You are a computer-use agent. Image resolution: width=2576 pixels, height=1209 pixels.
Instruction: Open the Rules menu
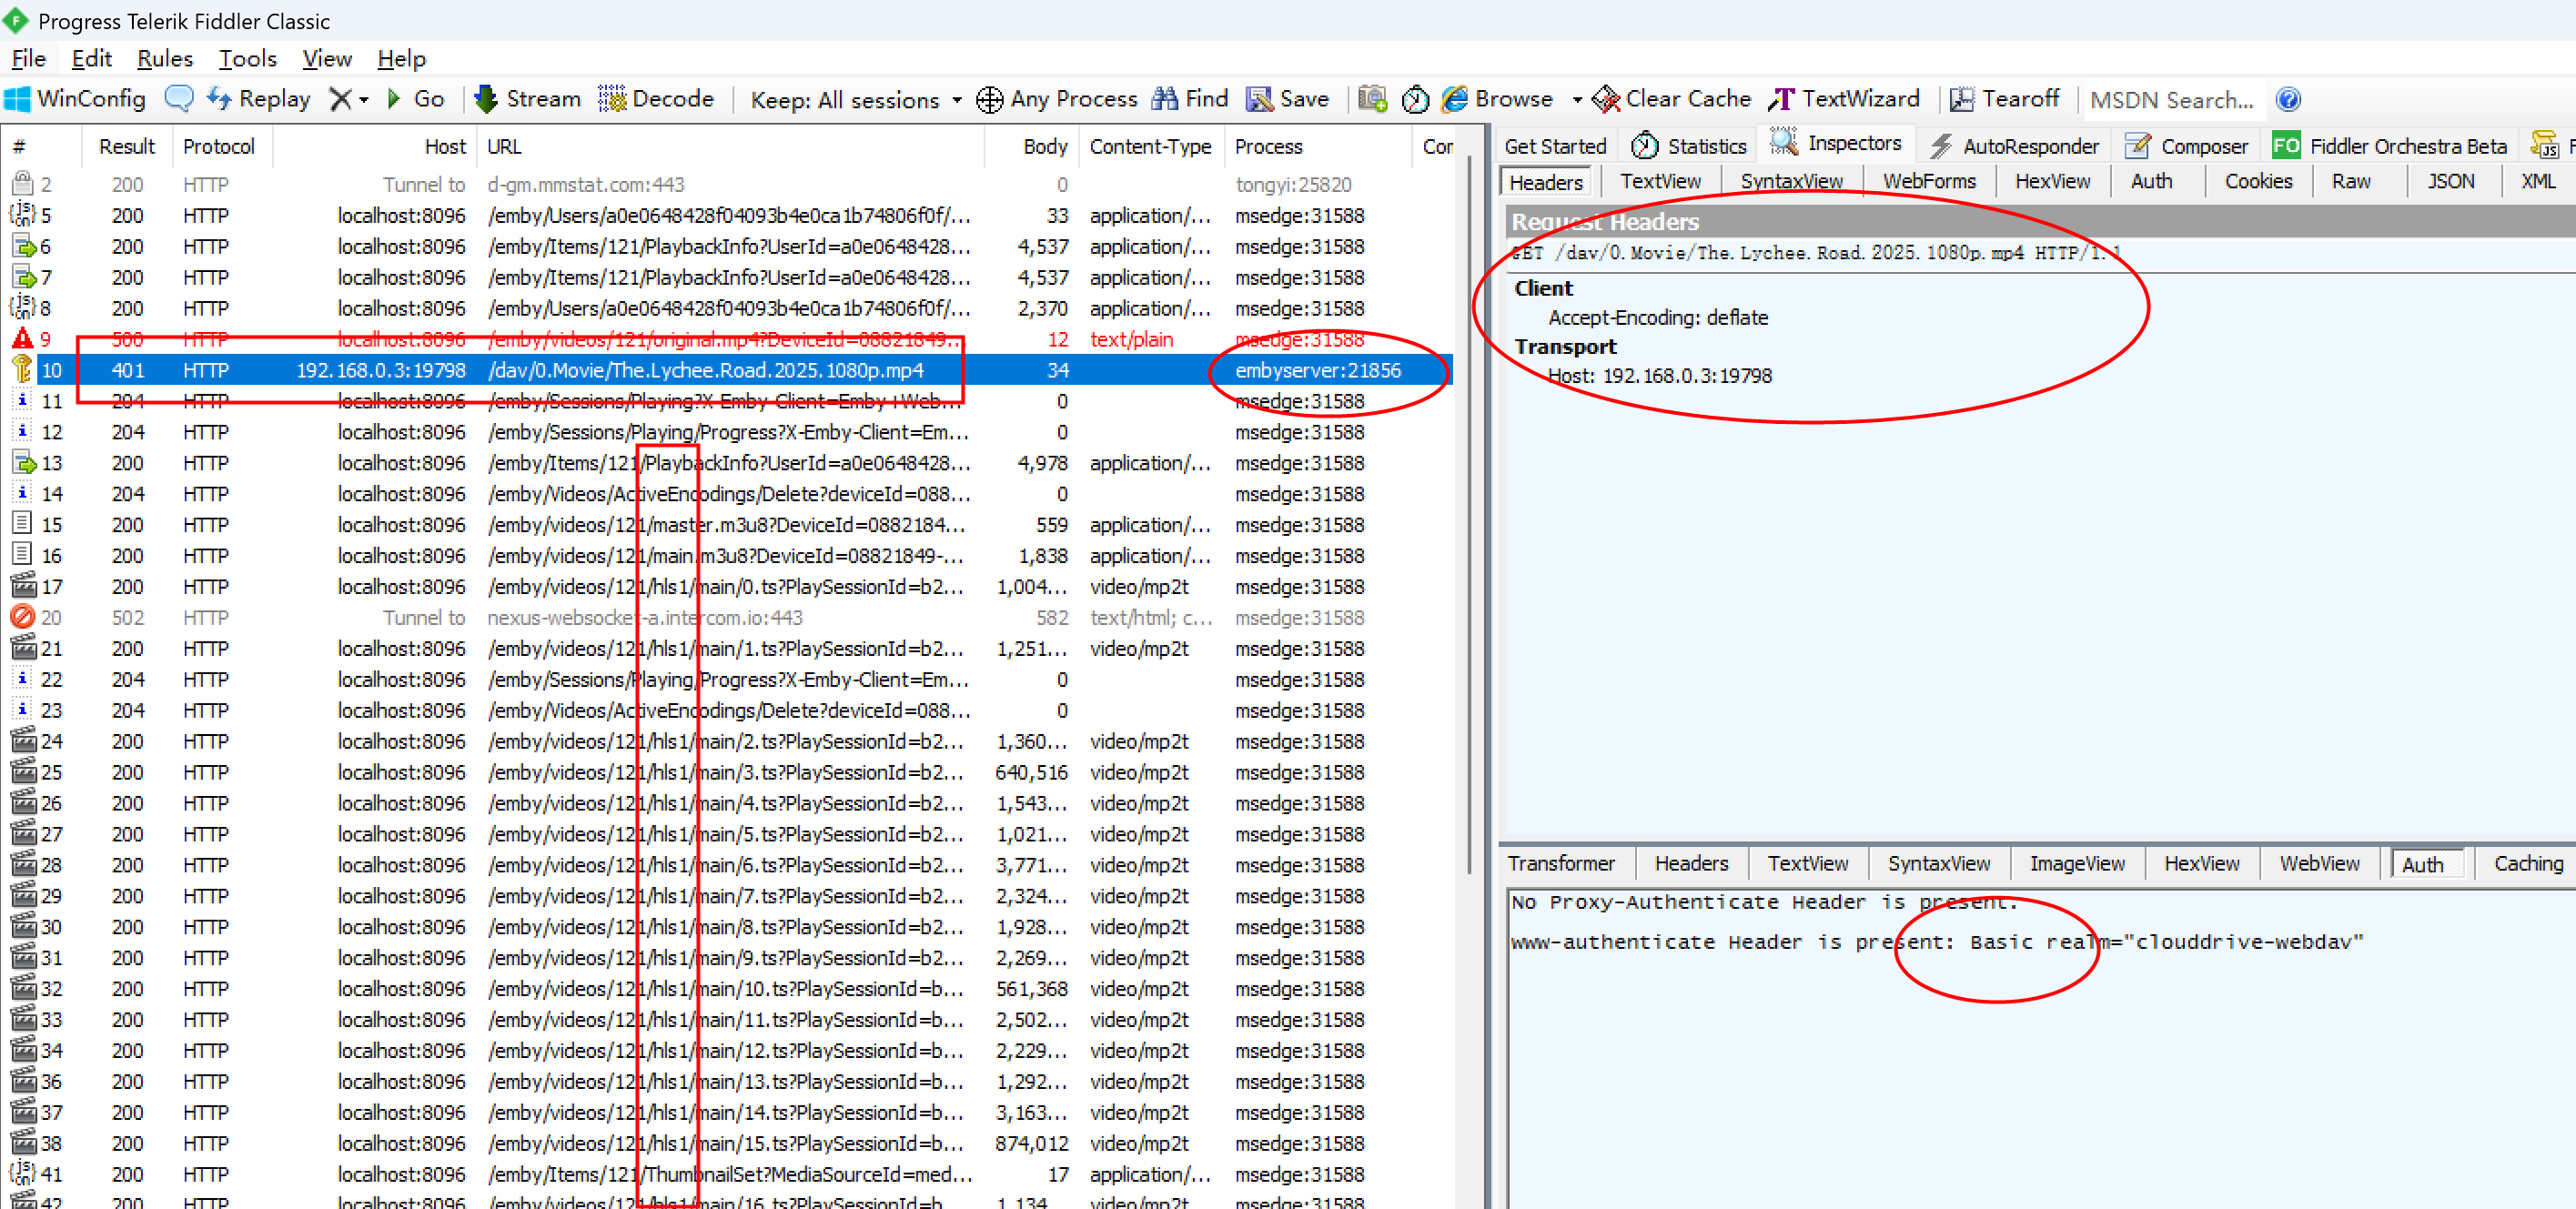click(164, 59)
